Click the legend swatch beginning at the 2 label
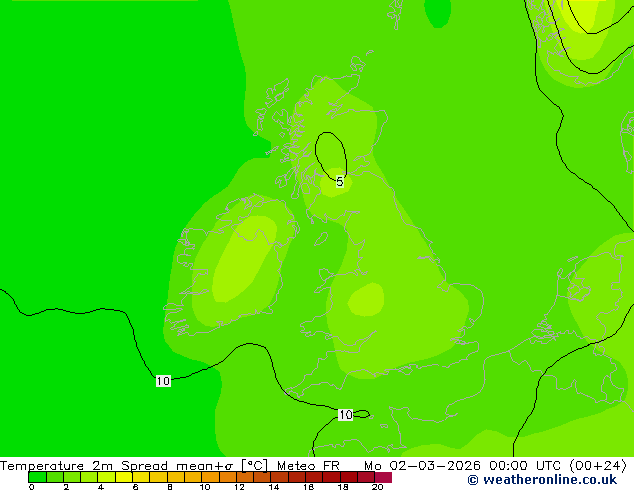This screenshot has width=634, height=490. pos(72,477)
